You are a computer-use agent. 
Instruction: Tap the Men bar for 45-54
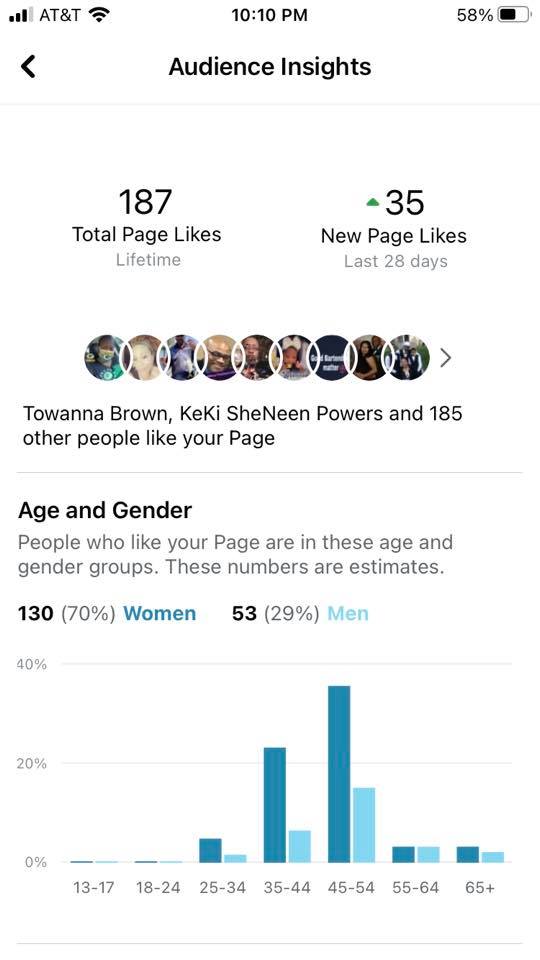click(364, 825)
